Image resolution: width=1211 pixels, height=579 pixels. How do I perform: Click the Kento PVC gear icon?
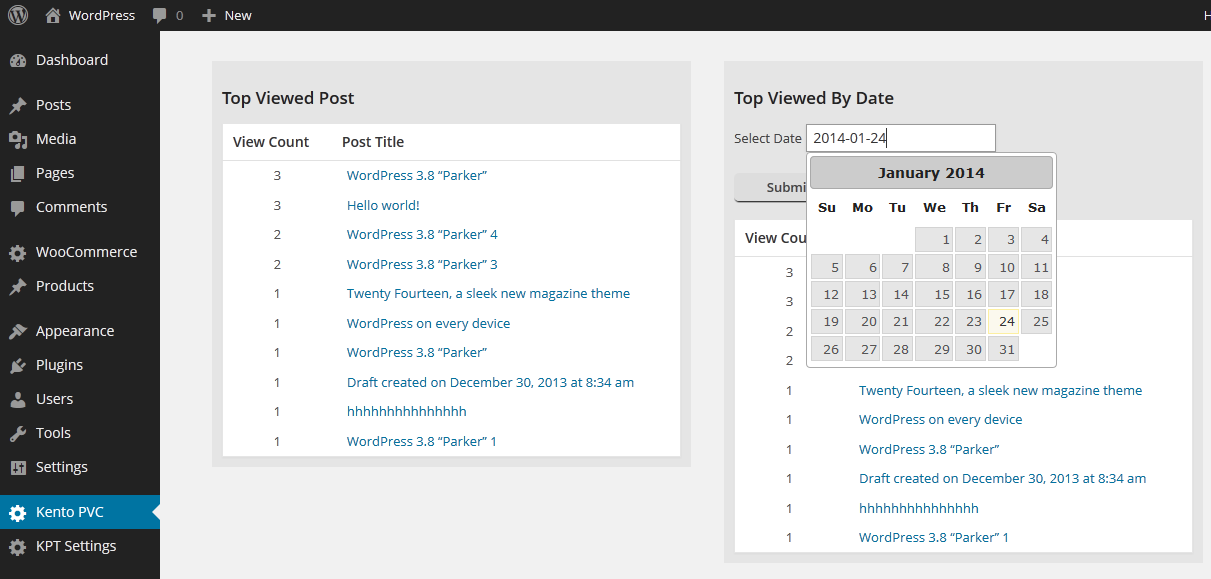pos(18,513)
